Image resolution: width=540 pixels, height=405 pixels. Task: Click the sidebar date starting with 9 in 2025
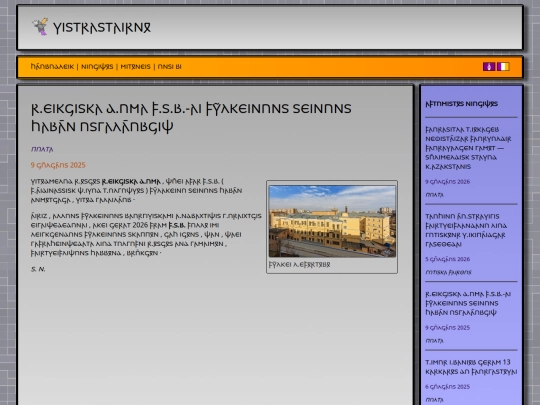447,328
